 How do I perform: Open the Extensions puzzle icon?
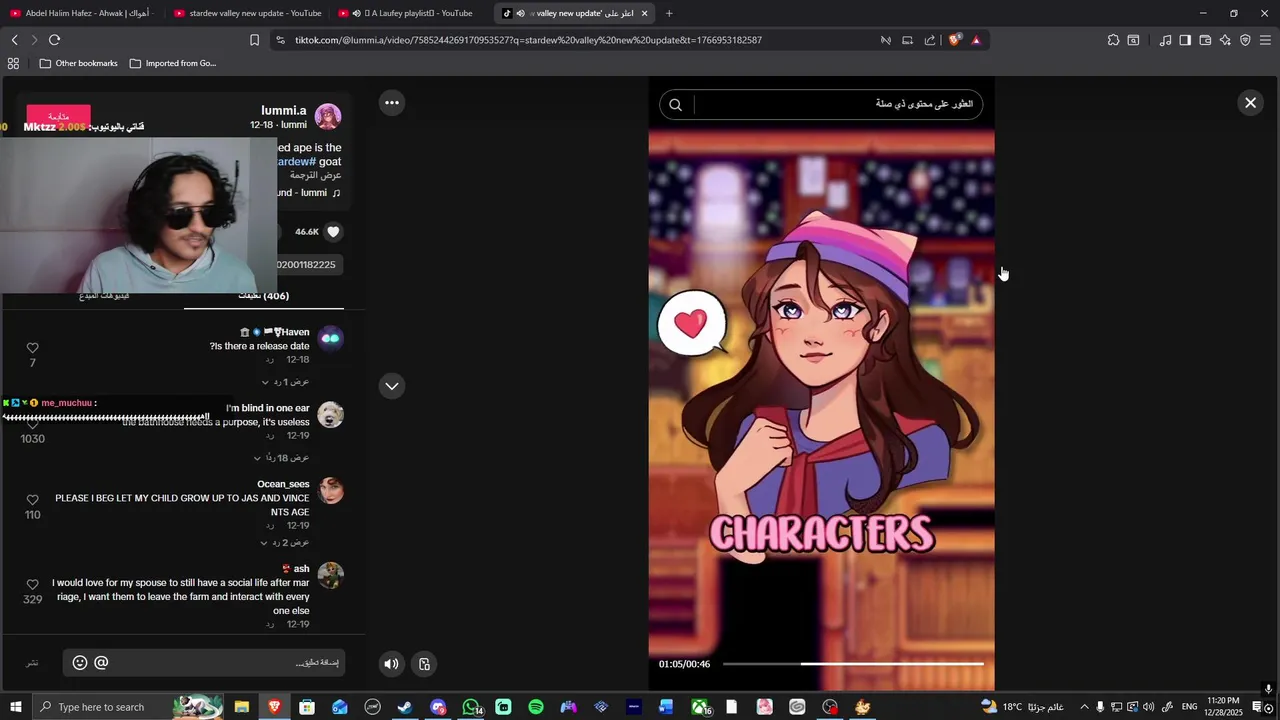(1113, 40)
